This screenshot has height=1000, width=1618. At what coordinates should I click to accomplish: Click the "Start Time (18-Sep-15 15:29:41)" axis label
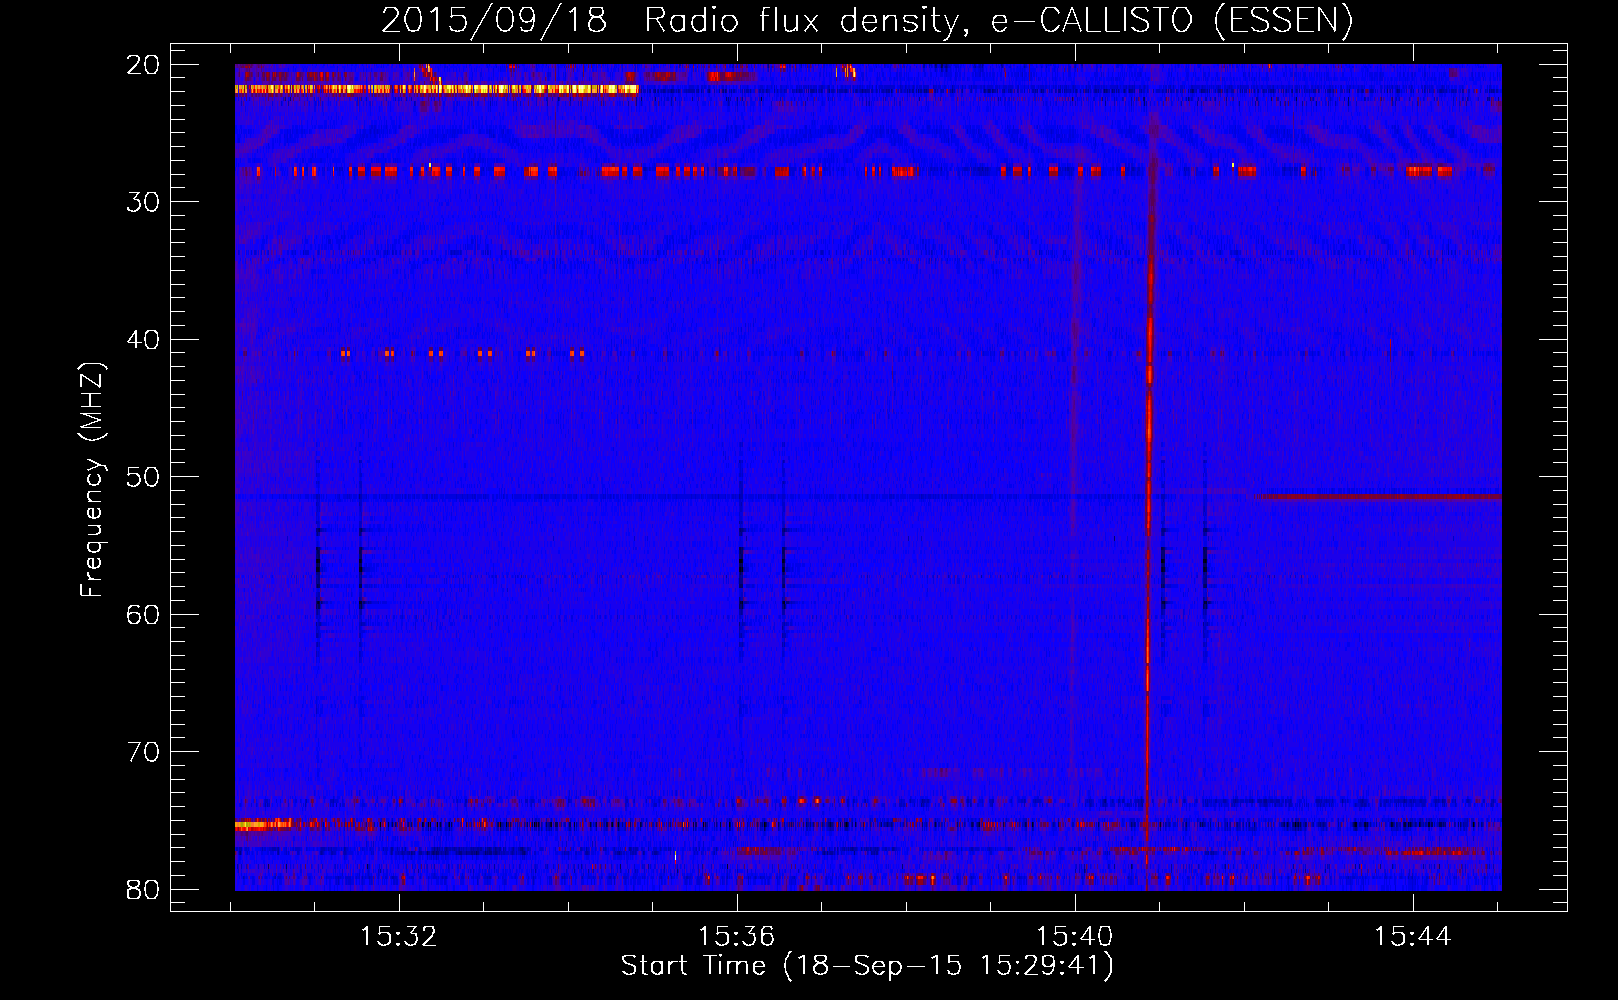coord(867,966)
